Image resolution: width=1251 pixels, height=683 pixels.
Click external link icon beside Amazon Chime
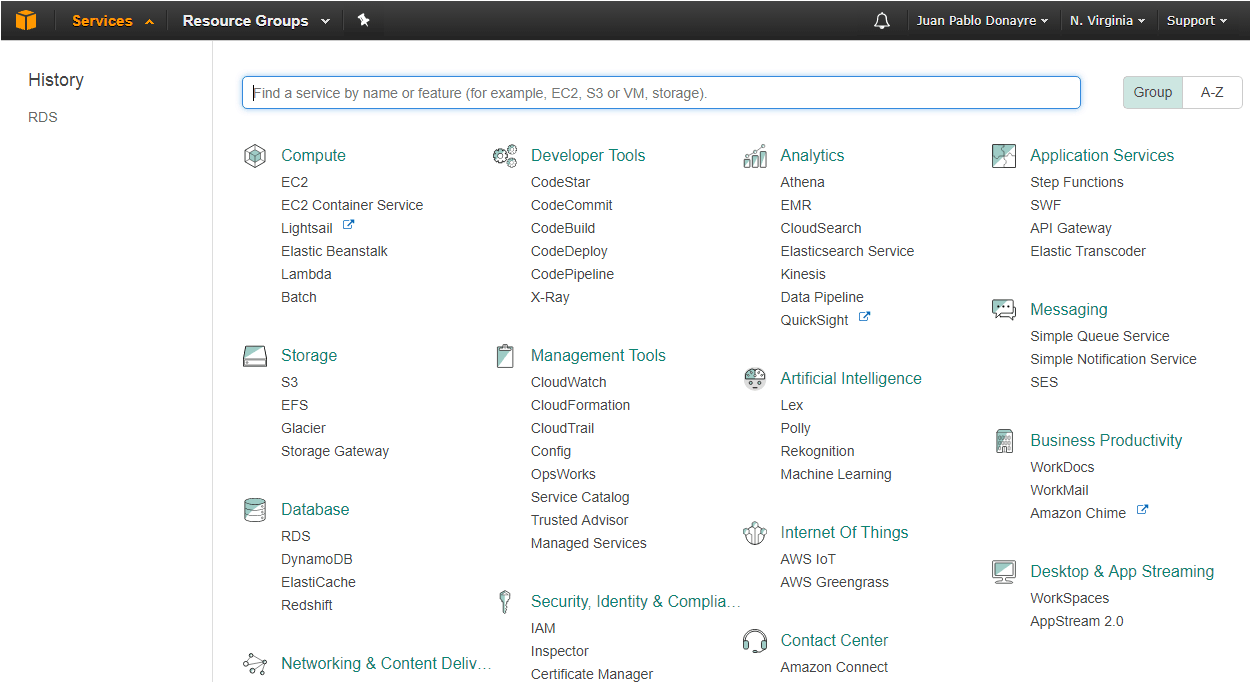click(x=1142, y=511)
